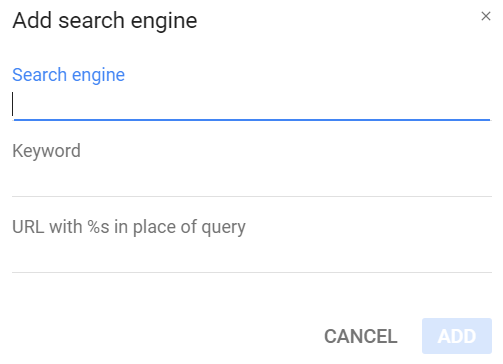Click the Keyword placeholder text
Screen dimensions: 503x364
pos(46,151)
